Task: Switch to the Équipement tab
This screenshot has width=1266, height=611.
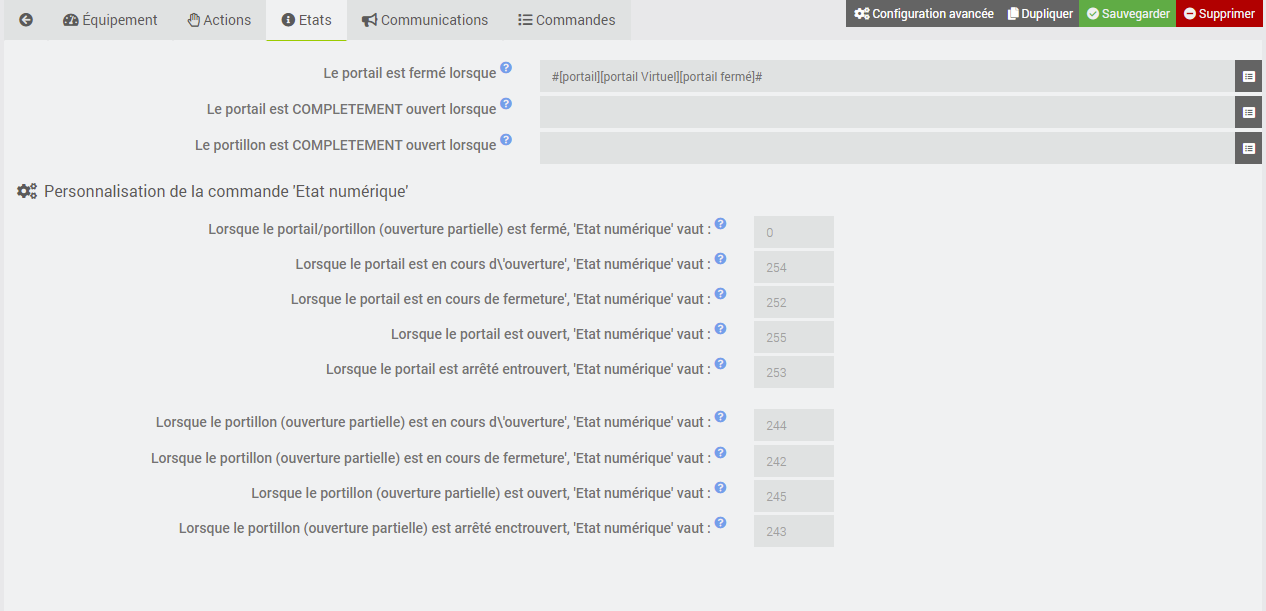Action: point(110,20)
